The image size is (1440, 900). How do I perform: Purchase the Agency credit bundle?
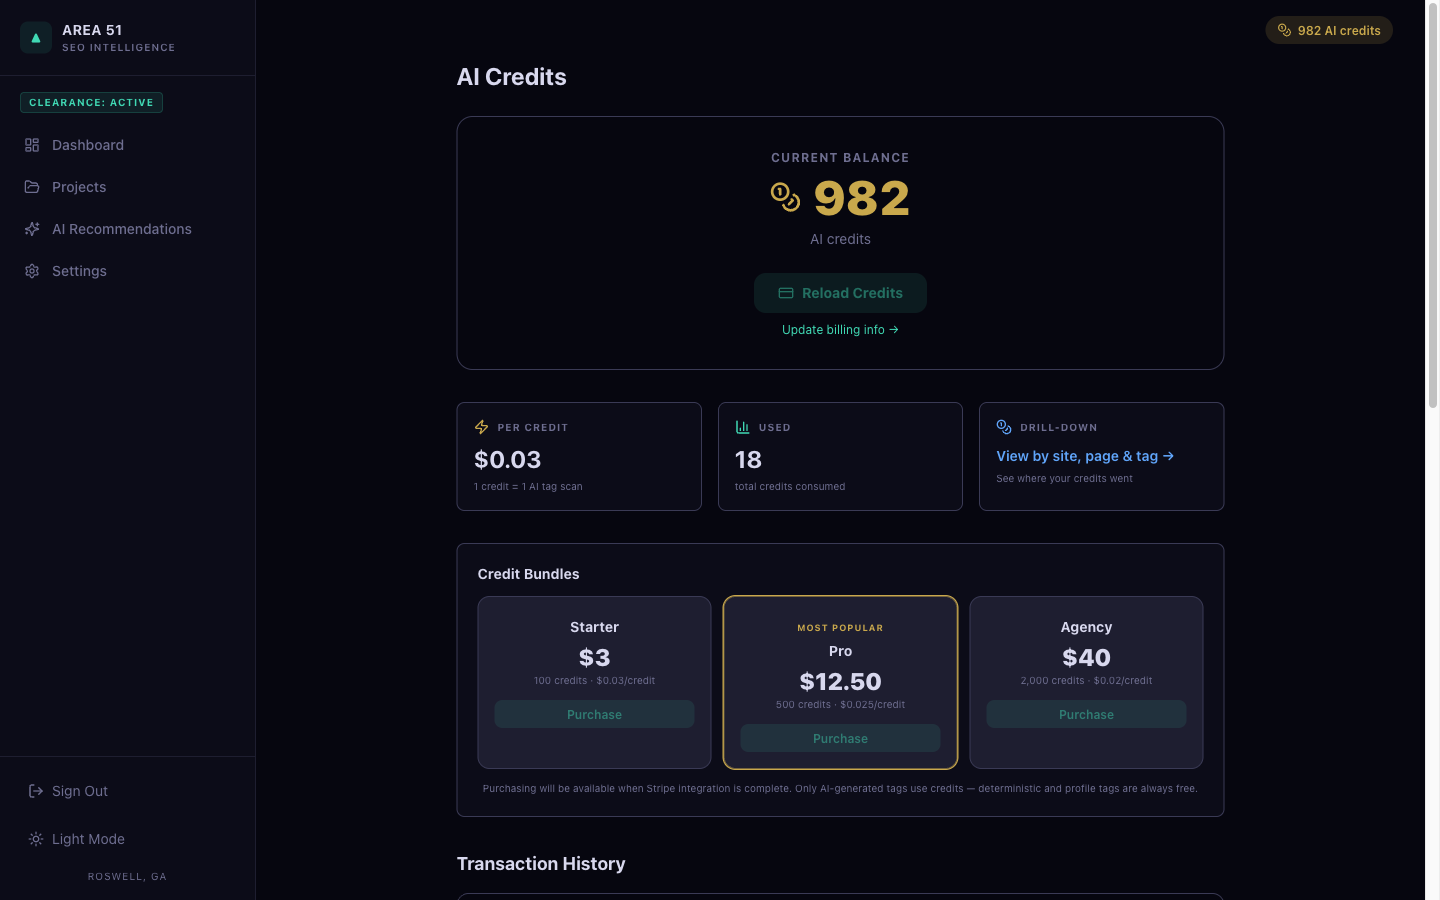1086,714
